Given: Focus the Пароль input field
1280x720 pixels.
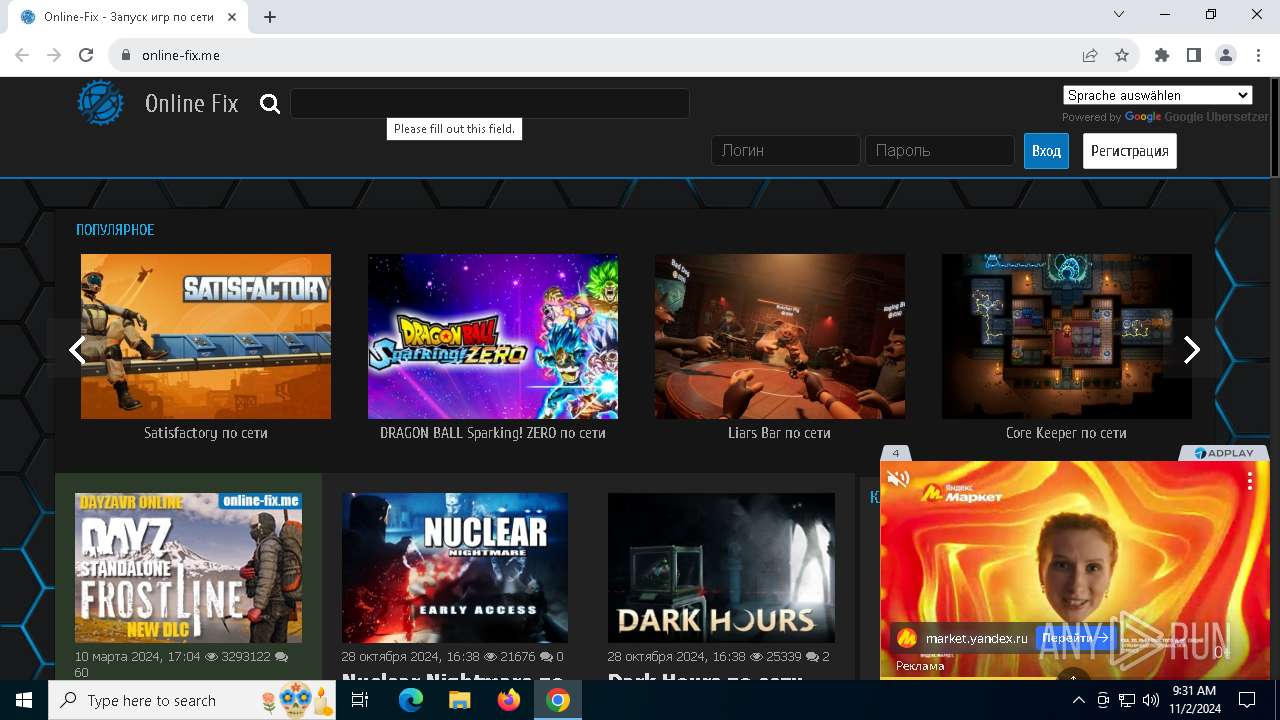Looking at the screenshot, I should [939, 151].
